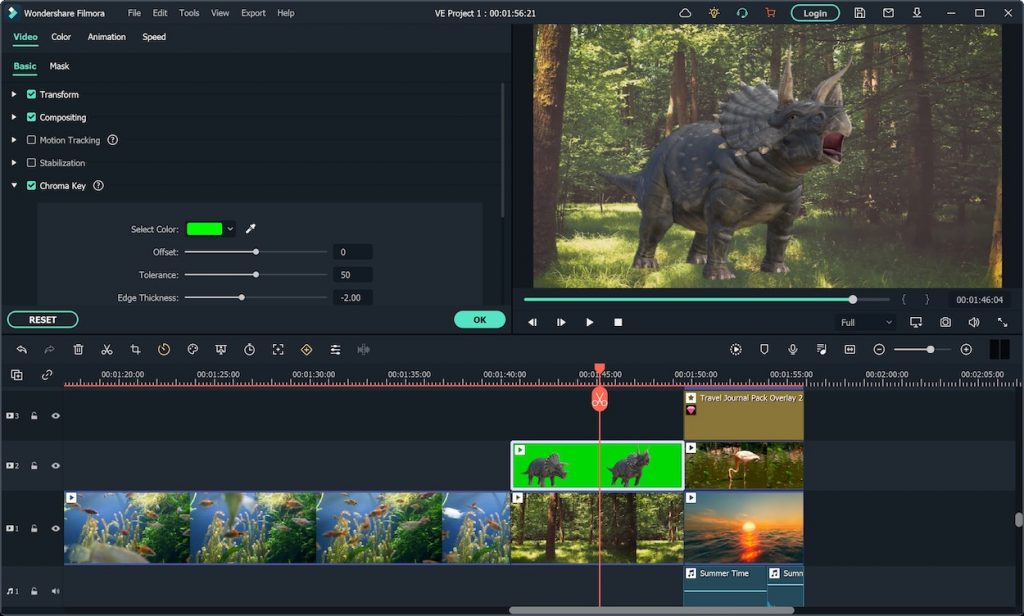Open the Export menu

pos(252,13)
